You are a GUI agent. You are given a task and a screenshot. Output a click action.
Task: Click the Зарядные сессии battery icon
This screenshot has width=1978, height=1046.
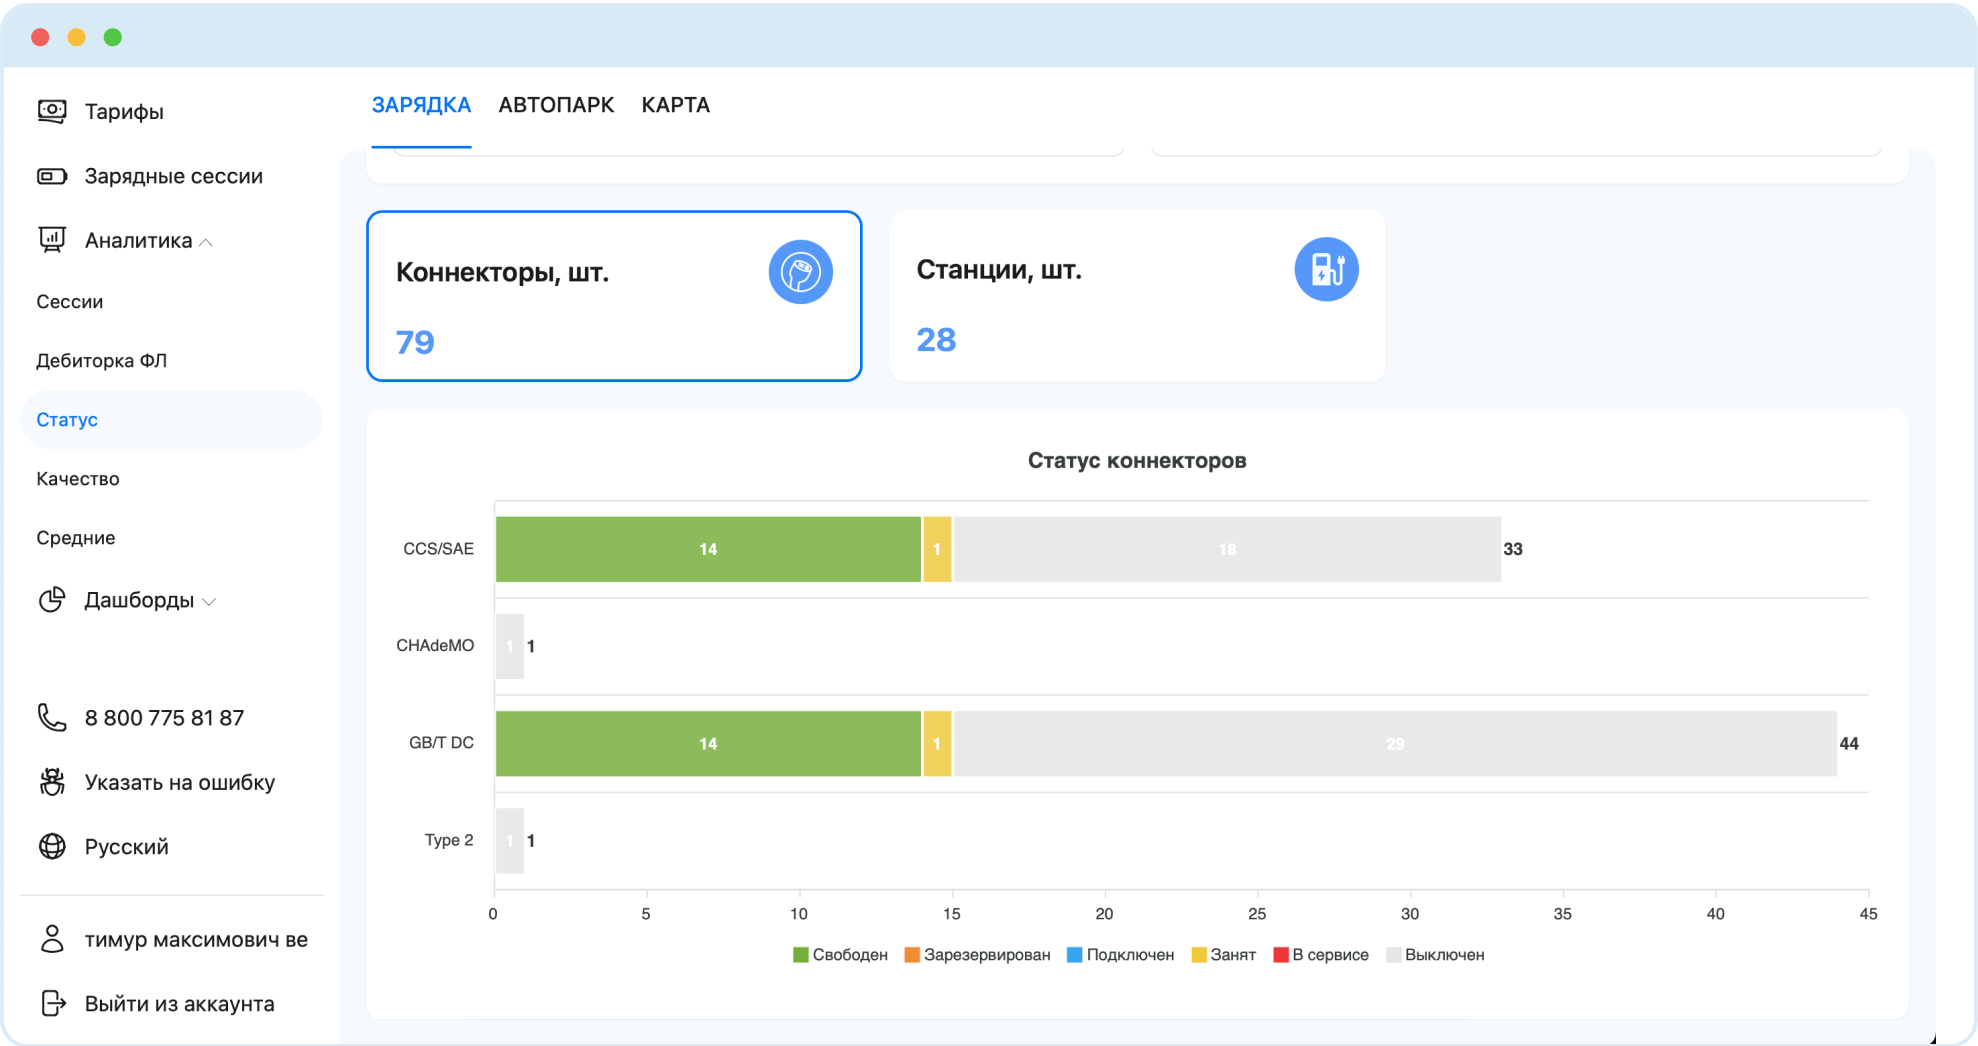[x=52, y=176]
